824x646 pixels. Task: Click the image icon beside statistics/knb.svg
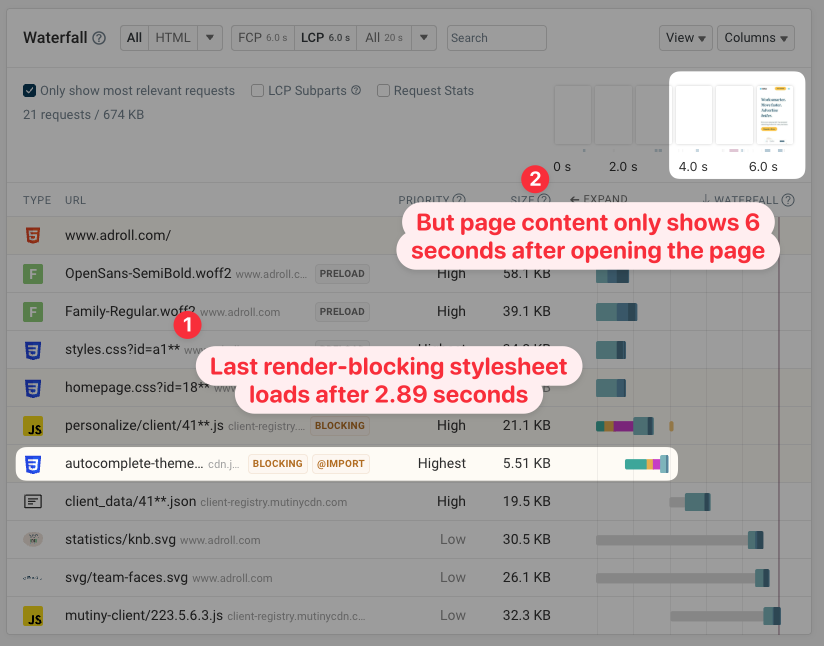(33, 539)
